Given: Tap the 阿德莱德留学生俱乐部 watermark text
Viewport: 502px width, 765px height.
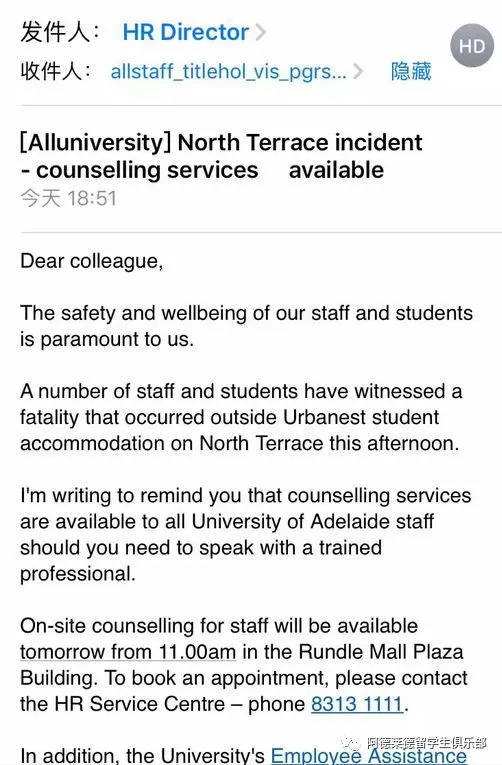Looking at the screenshot, I should point(427,744).
